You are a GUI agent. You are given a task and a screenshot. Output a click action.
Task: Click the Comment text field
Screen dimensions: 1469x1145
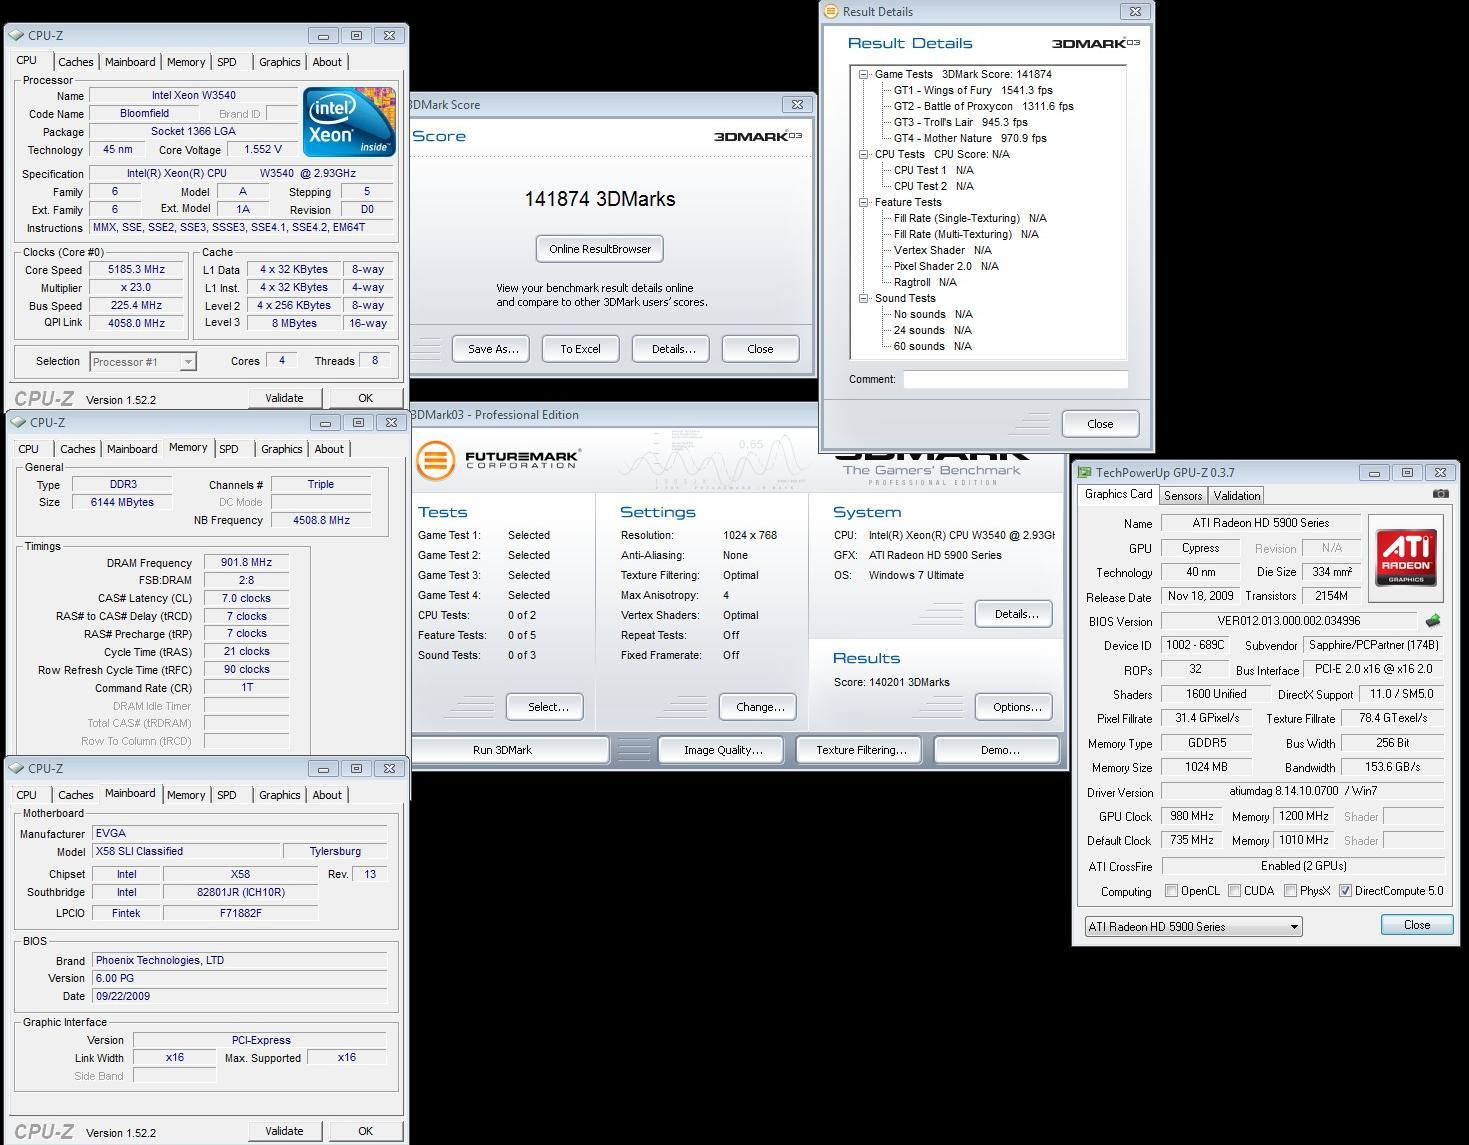click(x=1015, y=380)
